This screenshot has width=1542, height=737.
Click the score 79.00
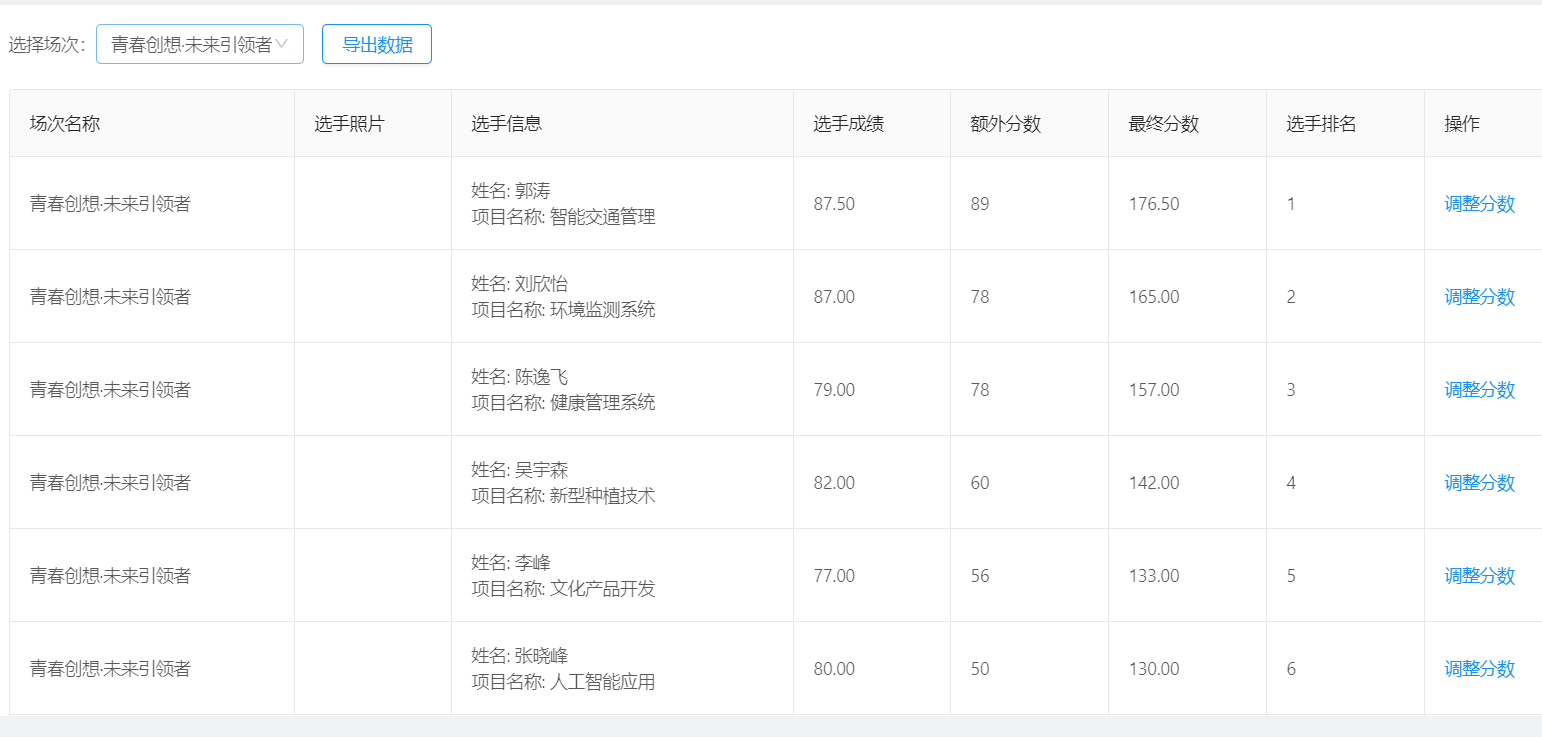coord(834,390)
